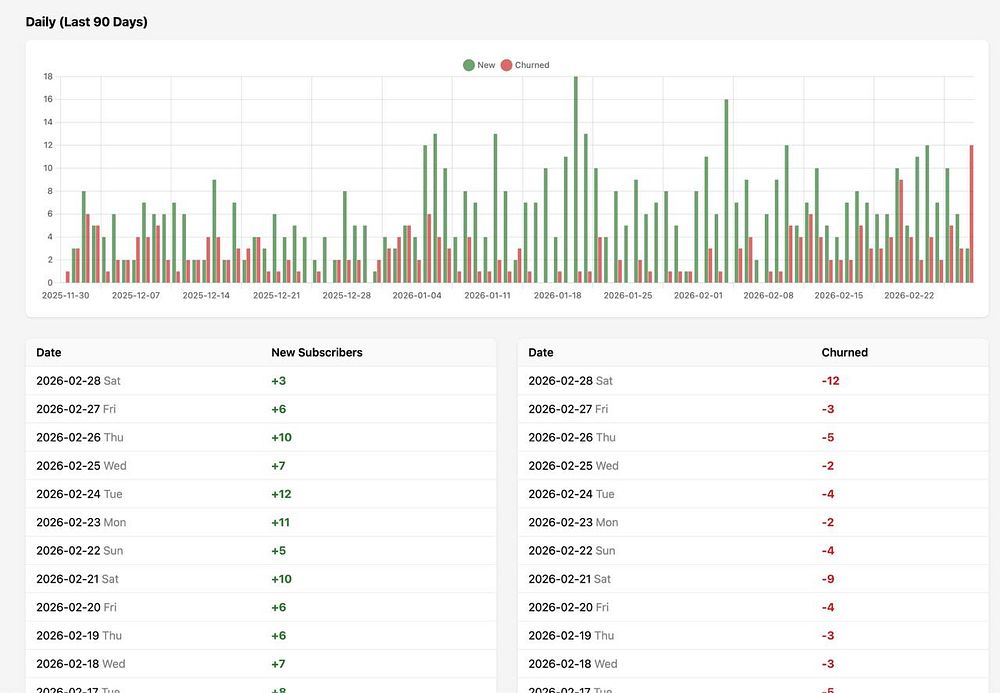Click the green New legend color circle
The width and height of the screenshot is (1000, 693).
pyautogui.click(x=469, y=65)
